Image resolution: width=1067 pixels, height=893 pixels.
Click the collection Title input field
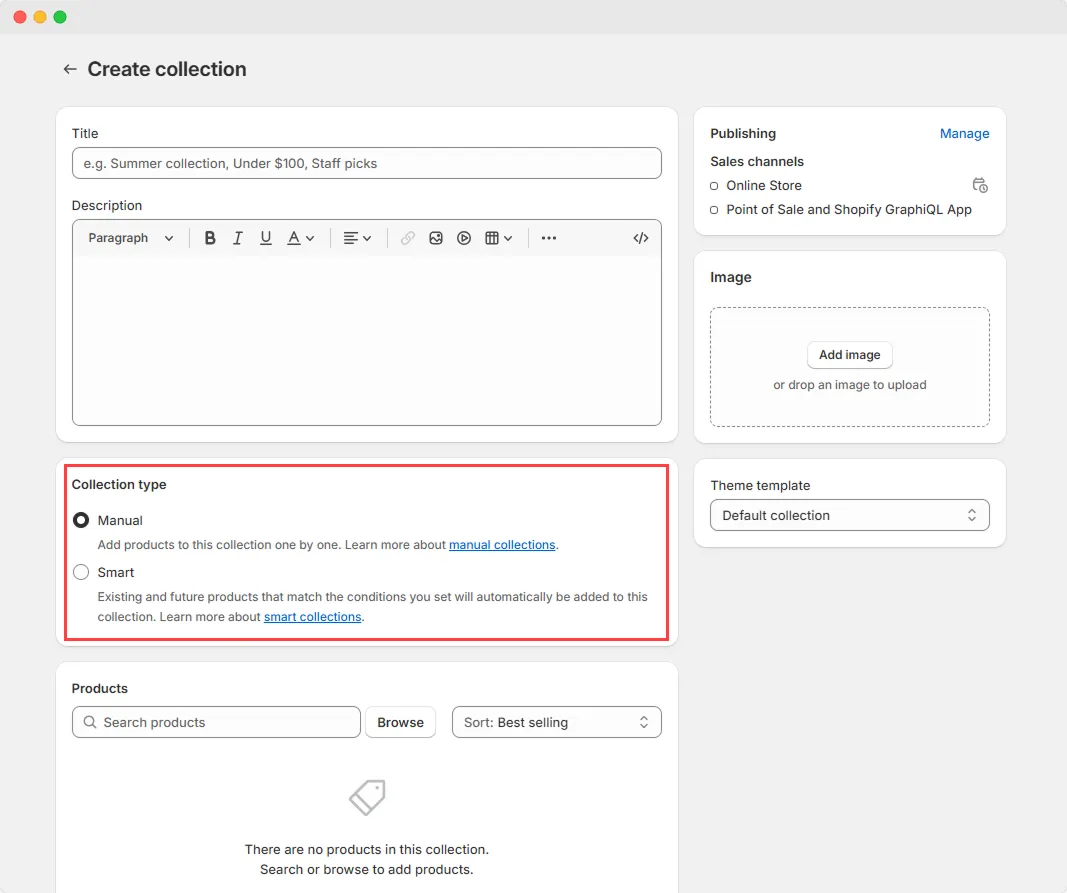click(x=366, y=162)
